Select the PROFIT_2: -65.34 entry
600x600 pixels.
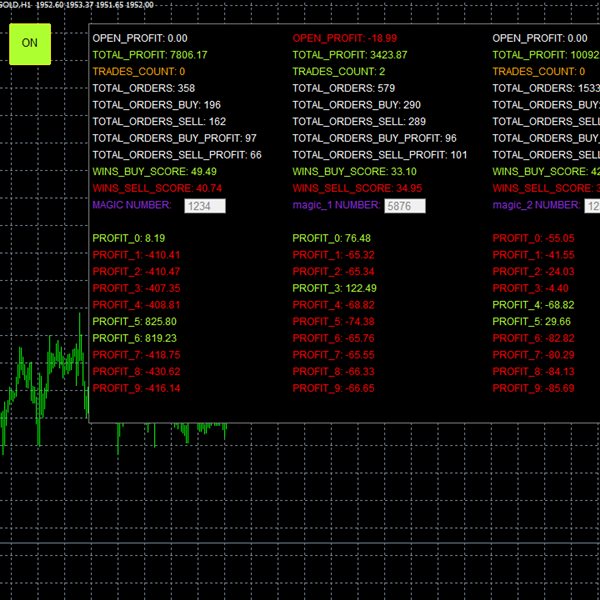(333, 271)
